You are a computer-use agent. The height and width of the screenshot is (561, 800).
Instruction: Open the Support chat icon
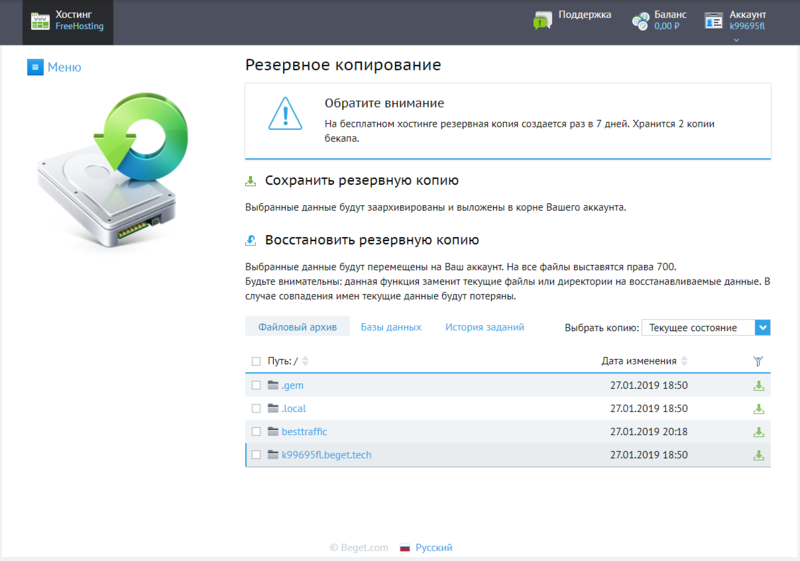[x=542, y=21]
